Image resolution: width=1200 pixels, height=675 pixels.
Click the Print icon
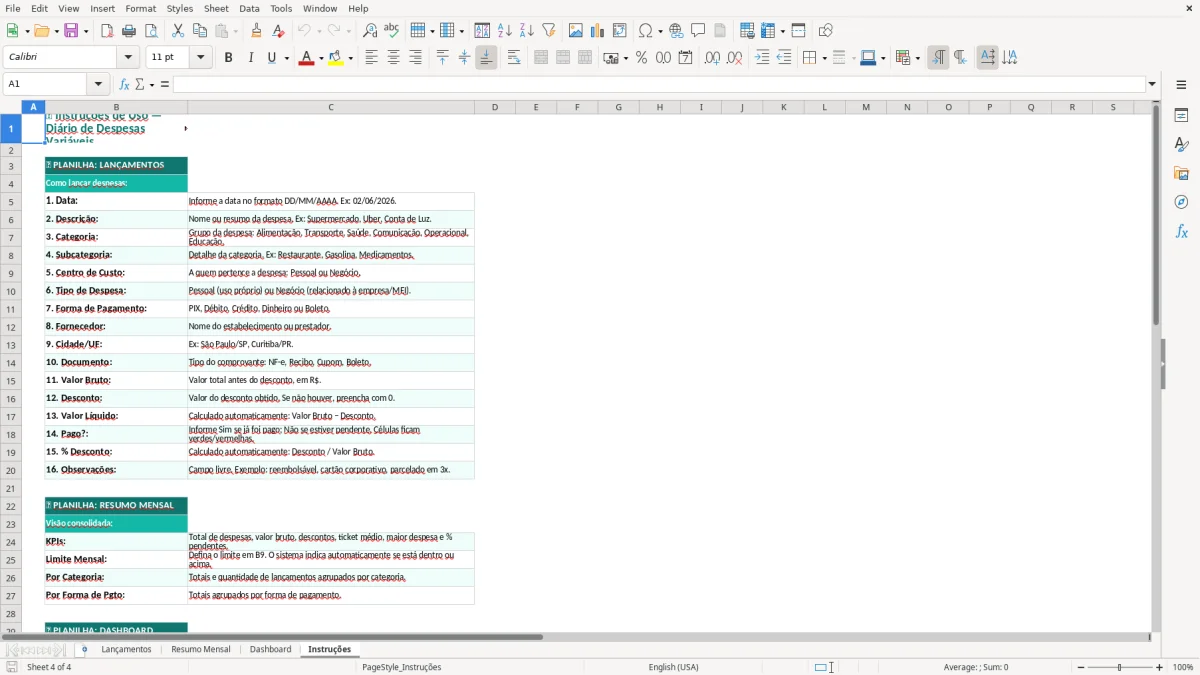pyautogui.click(x=129, y=31)
